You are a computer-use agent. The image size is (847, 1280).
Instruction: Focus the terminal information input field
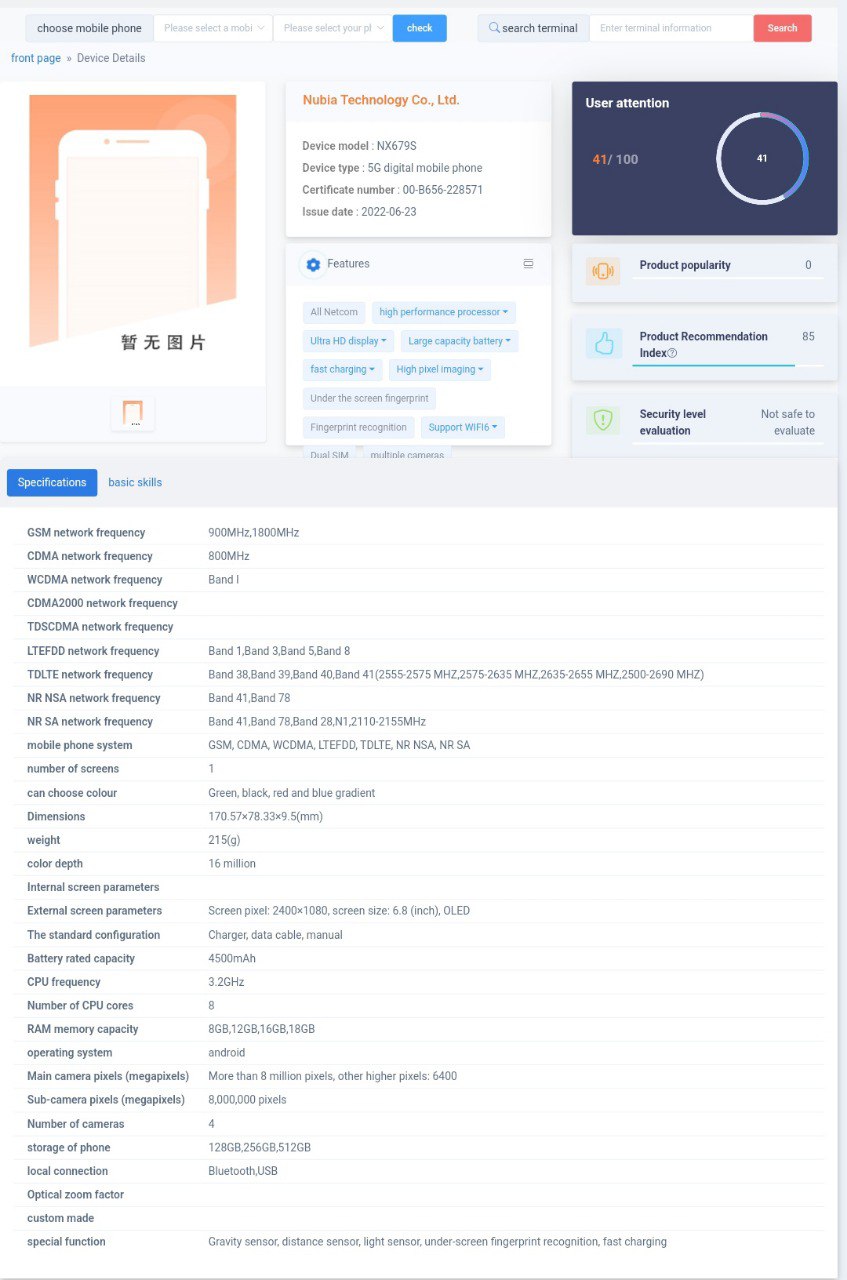[x=671, y=28]
